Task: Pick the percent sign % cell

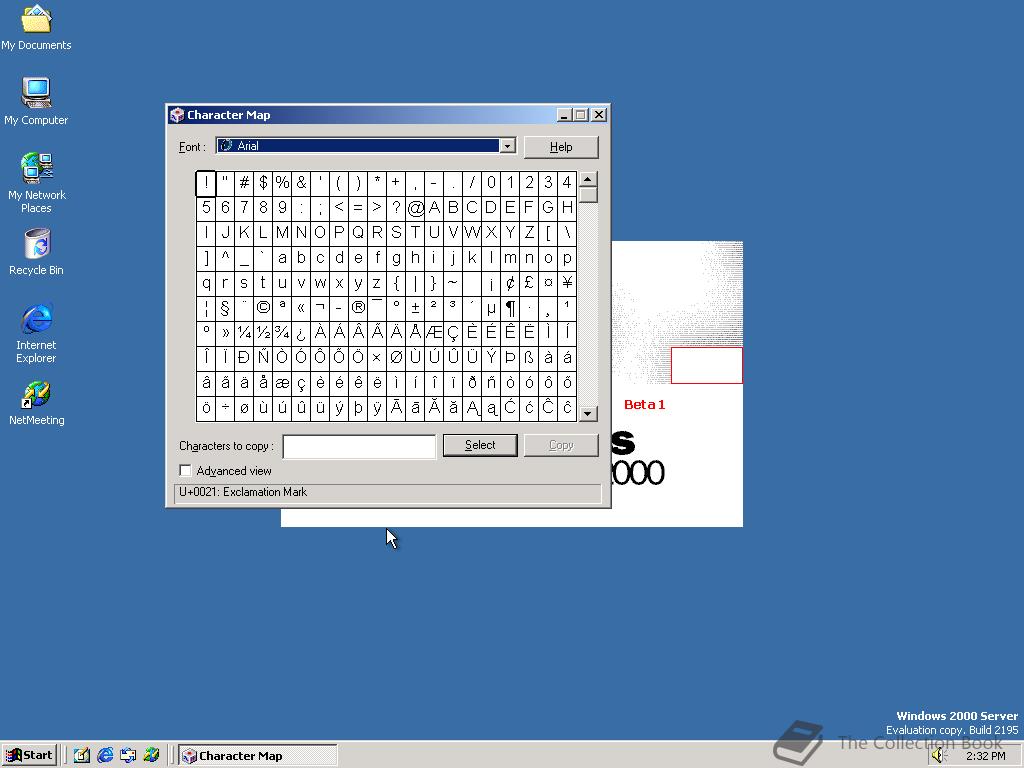Action: pos(282,184)
